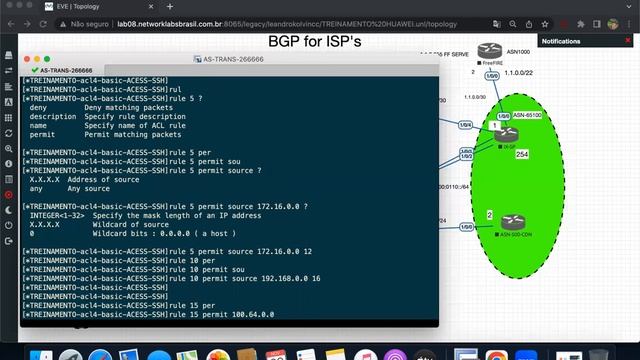640x360 pixels.
Task: Reload the page with the refresh icon
Action: coord(43,24)
